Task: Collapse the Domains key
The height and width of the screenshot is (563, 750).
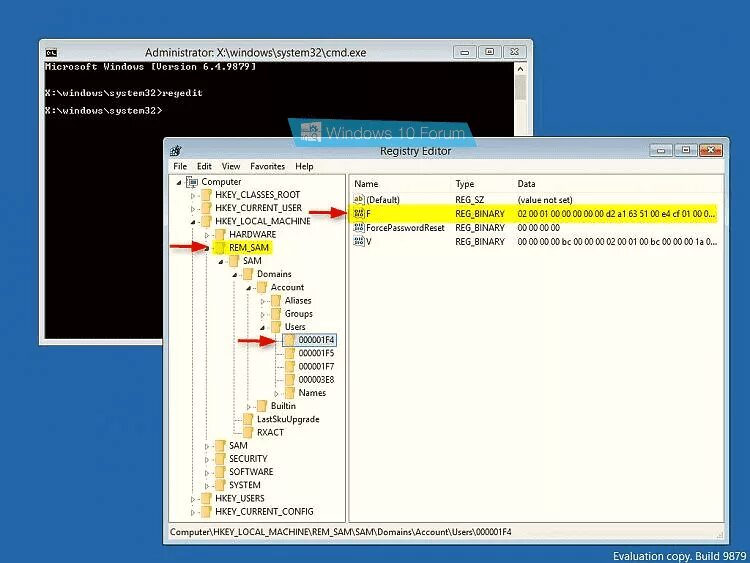Action: coord(234,275)
